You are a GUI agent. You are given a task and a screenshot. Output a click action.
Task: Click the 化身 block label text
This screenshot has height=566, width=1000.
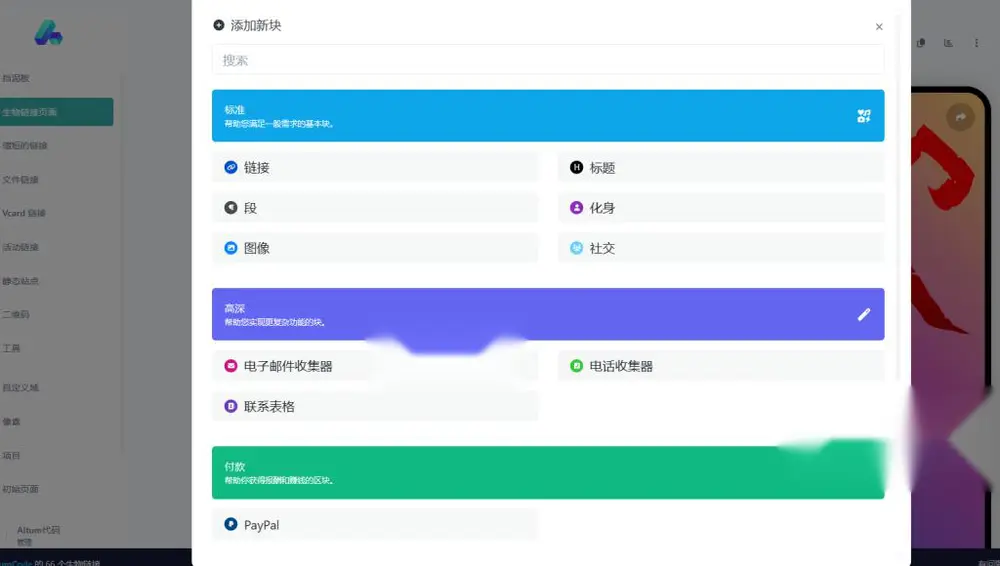pyautogui.click(x=602, y=207)
